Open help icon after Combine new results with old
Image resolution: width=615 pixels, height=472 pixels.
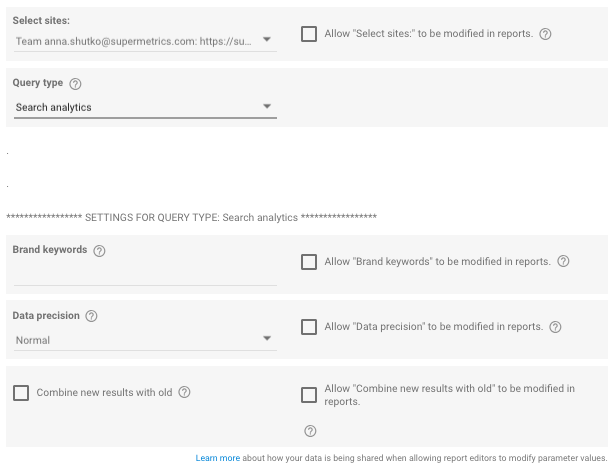tap(184, 392)
